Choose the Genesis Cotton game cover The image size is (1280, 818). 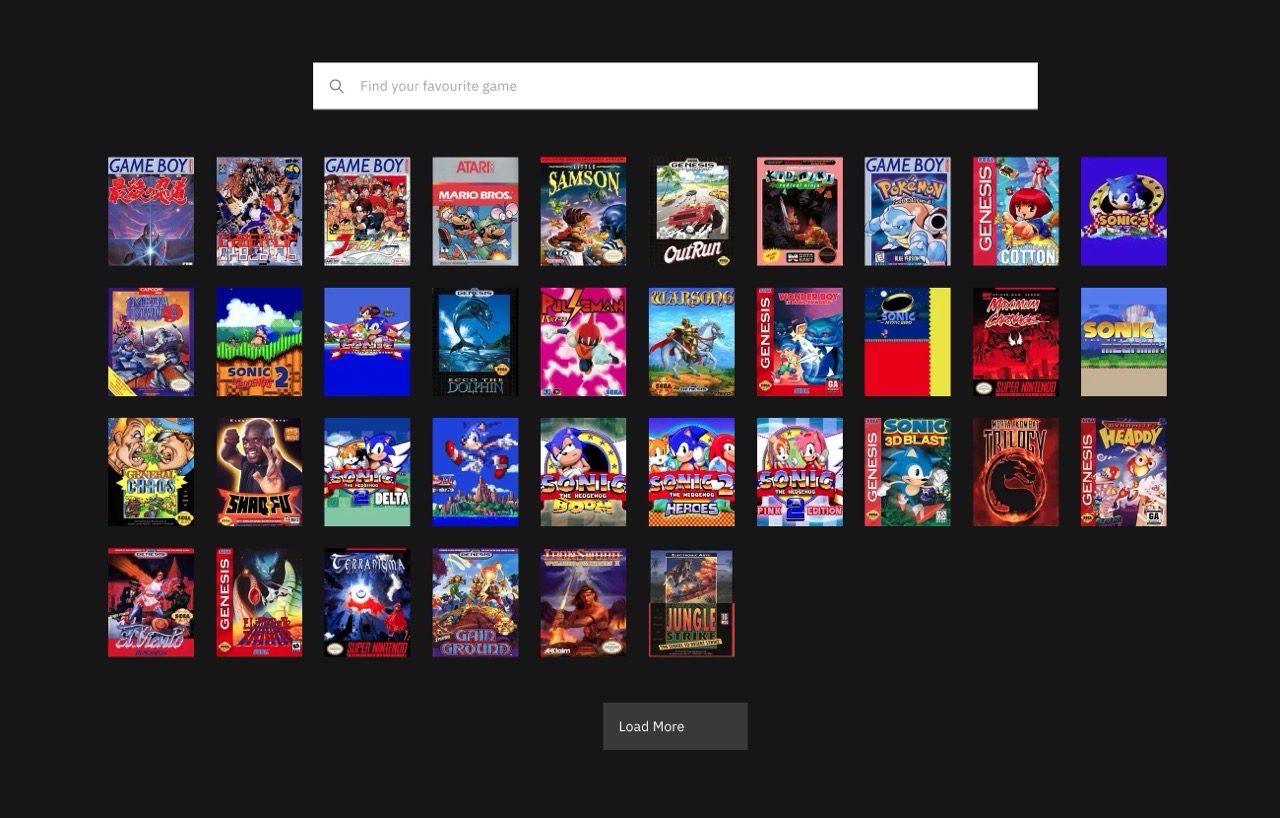(x=1016, y=211)
